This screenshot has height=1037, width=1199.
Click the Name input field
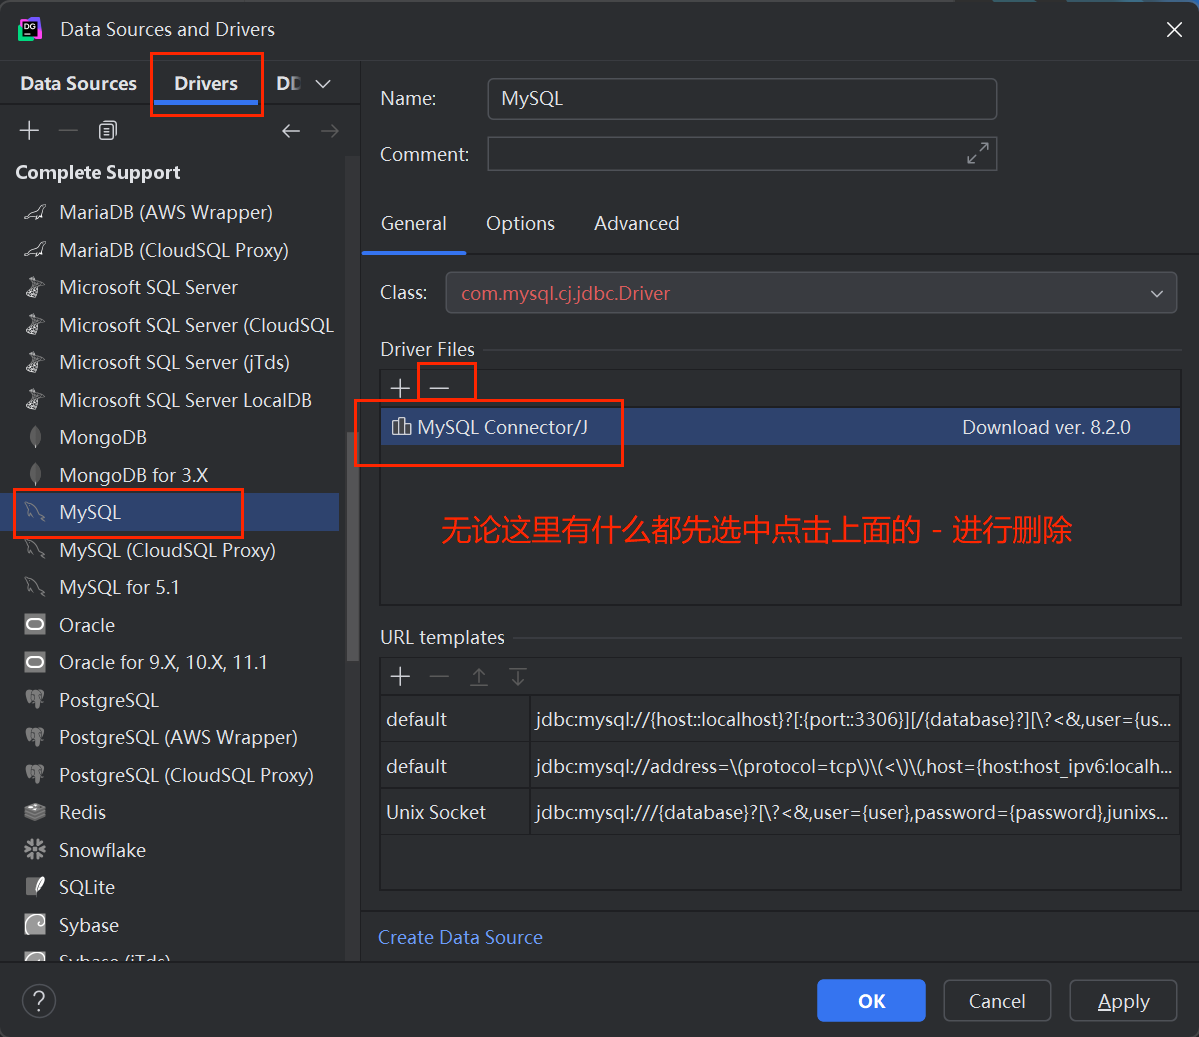tap(742, 99)
